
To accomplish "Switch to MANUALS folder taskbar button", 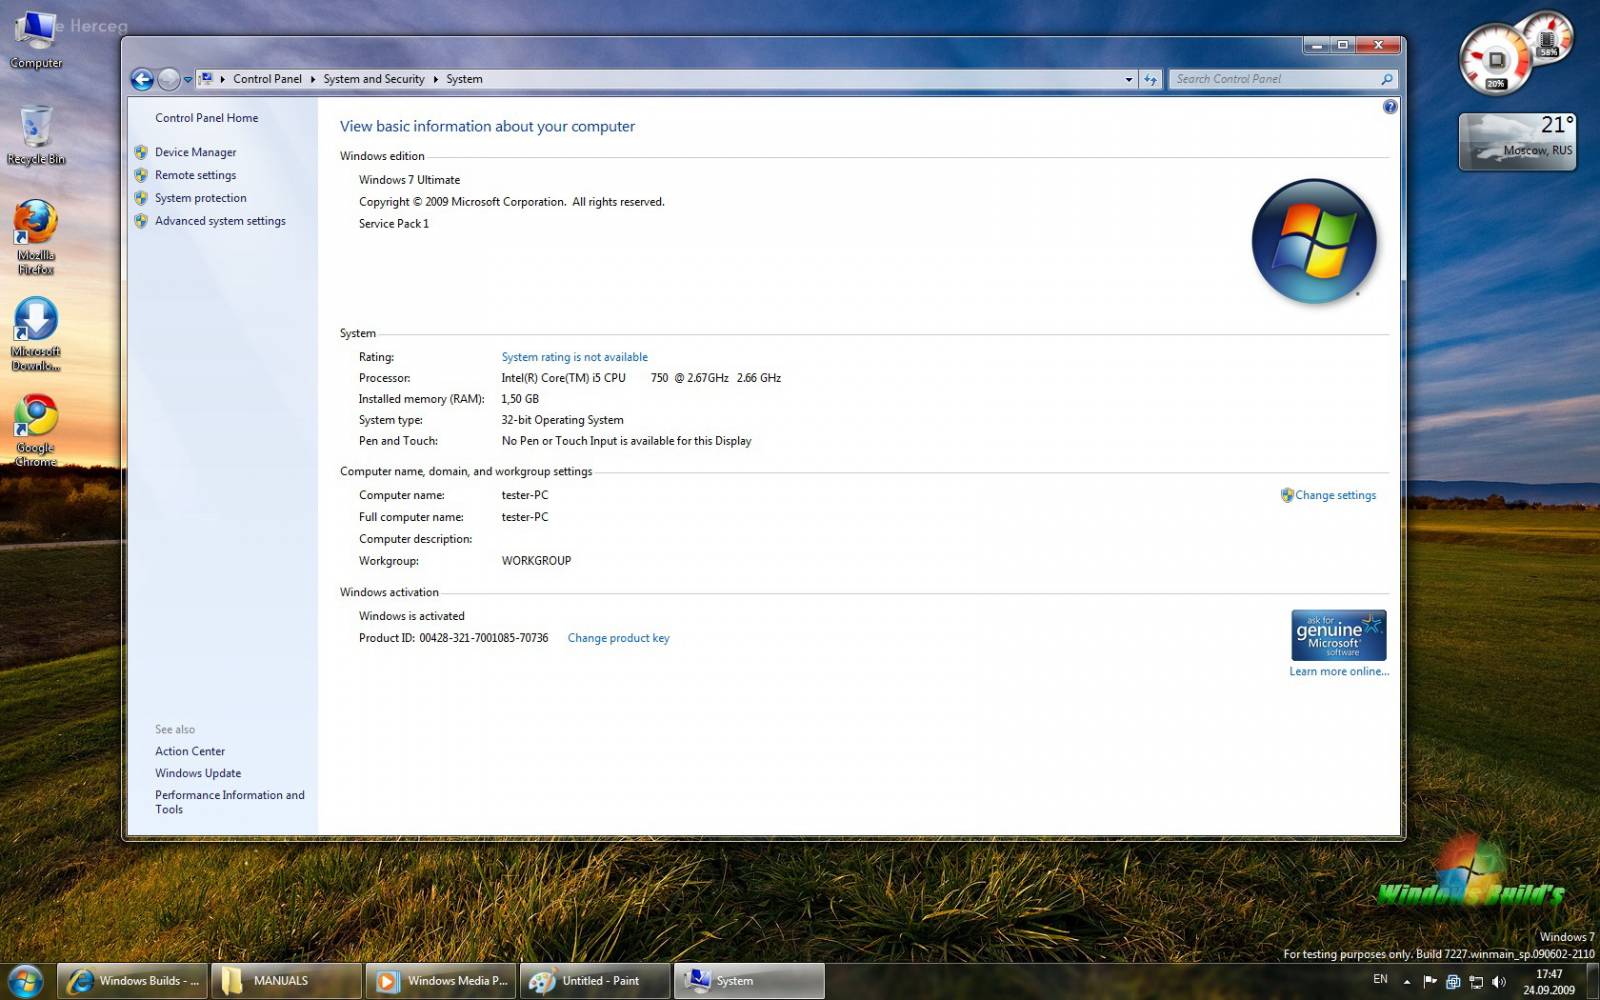I will (x=286, y=981).
